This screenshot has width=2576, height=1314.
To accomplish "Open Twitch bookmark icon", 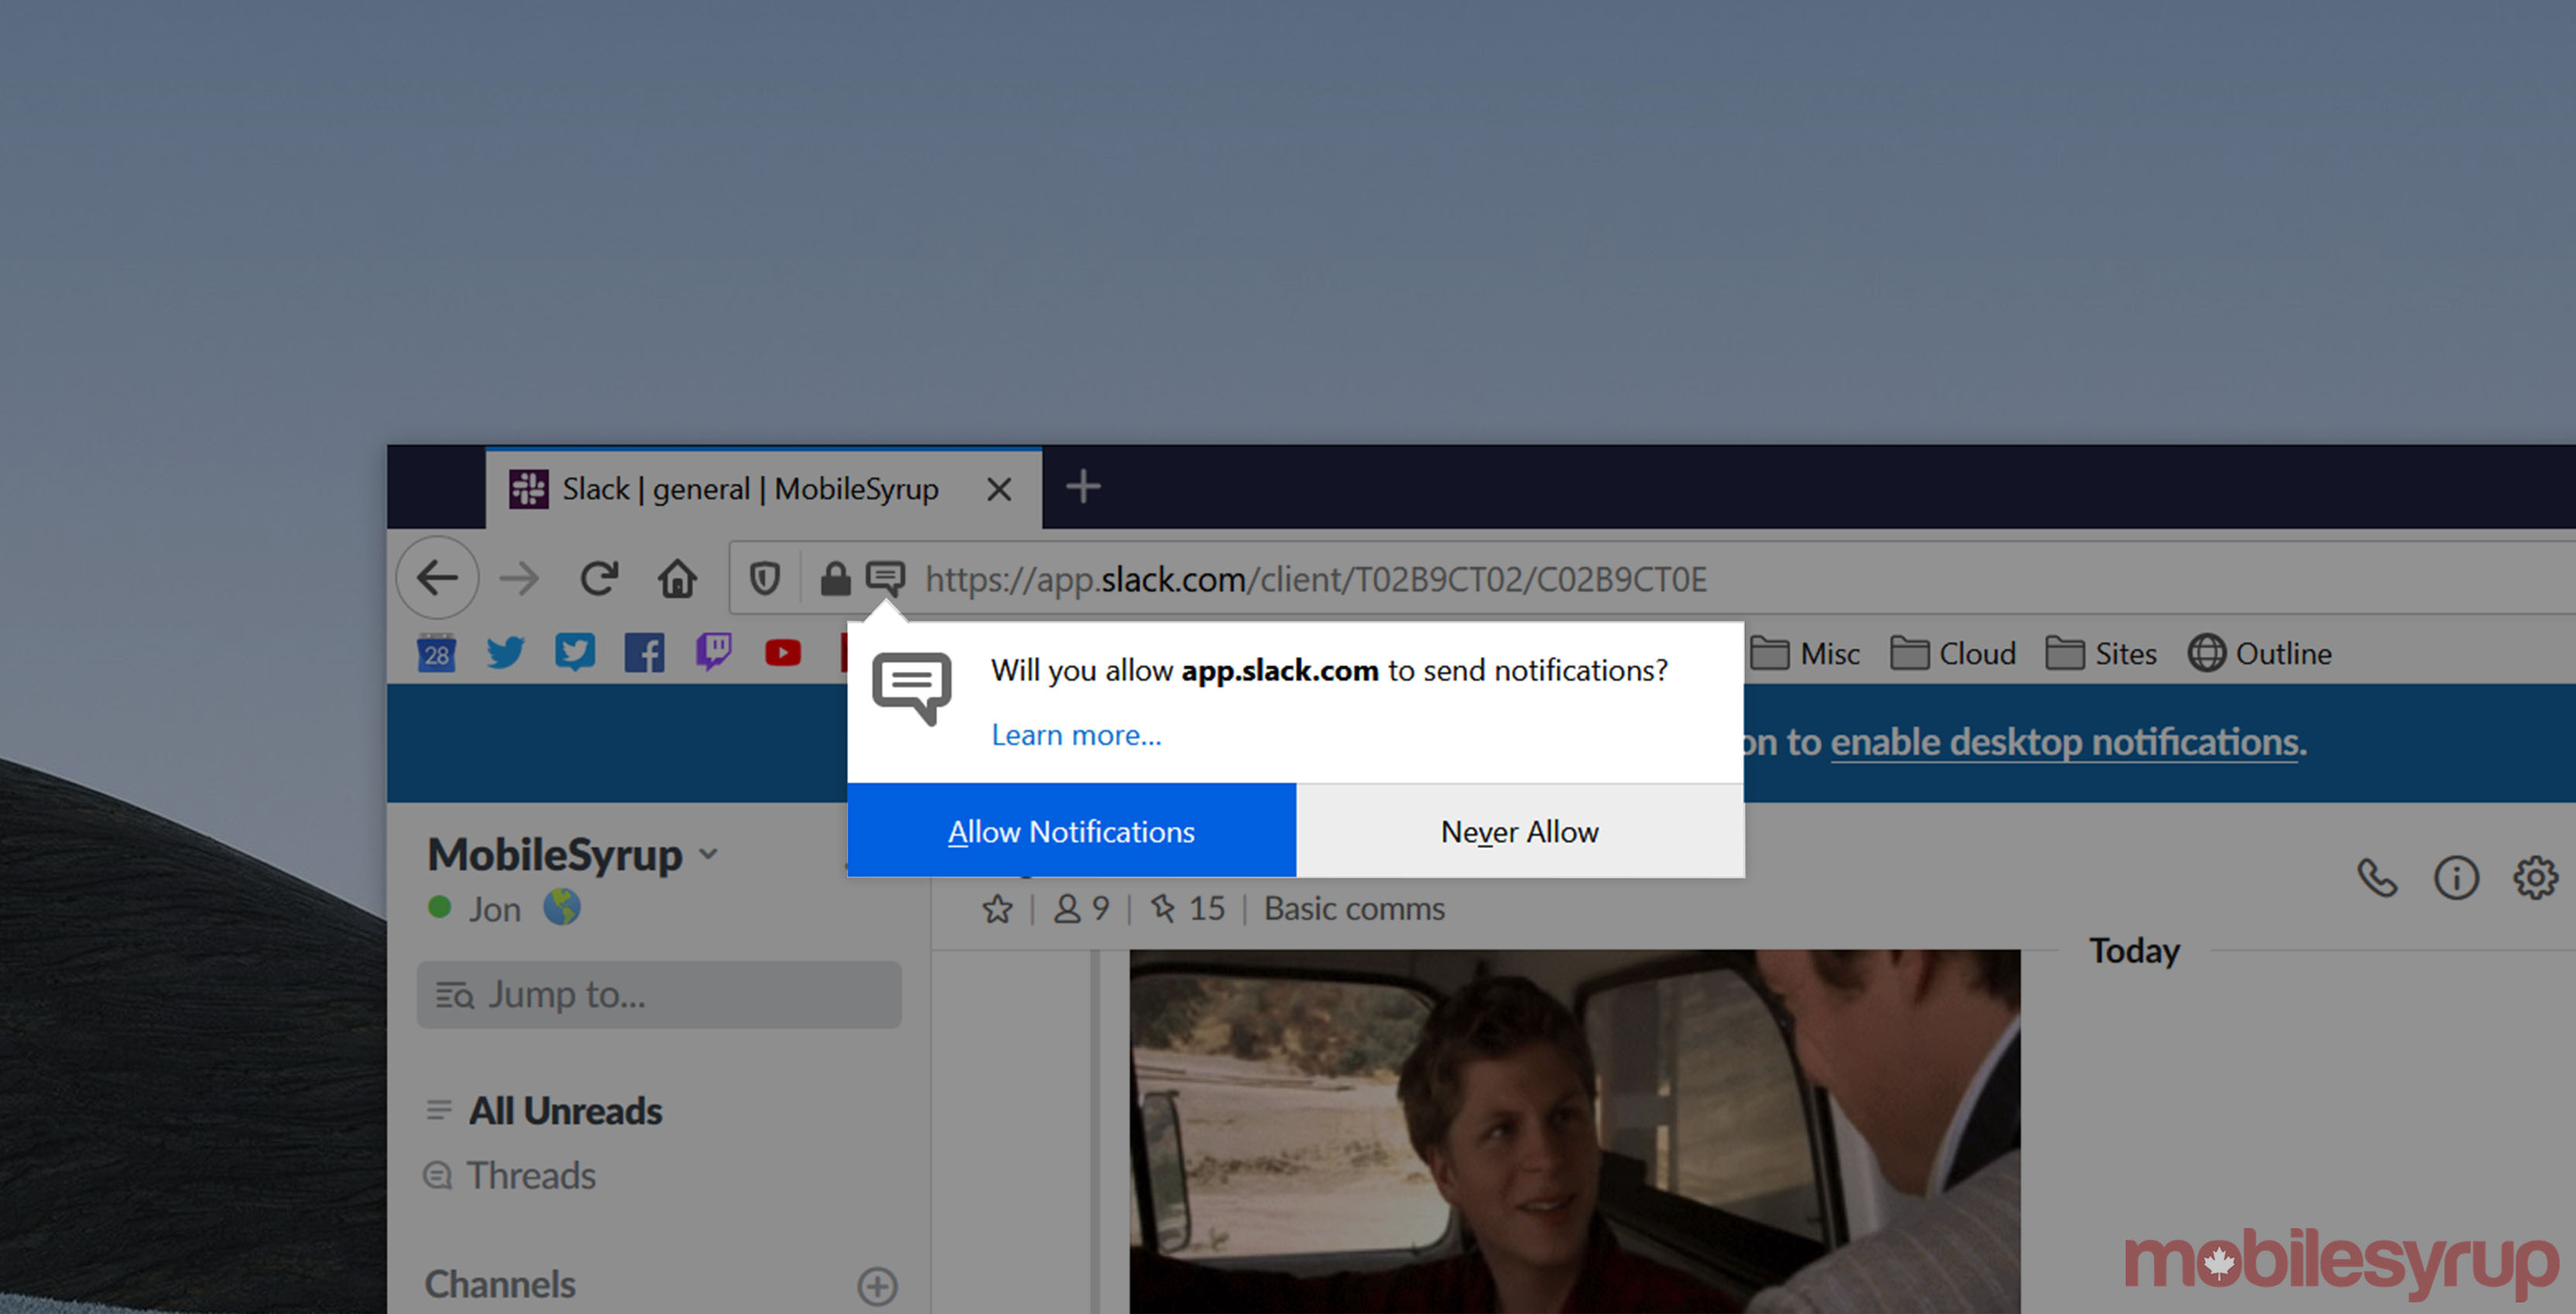I will tap(713, 653).
